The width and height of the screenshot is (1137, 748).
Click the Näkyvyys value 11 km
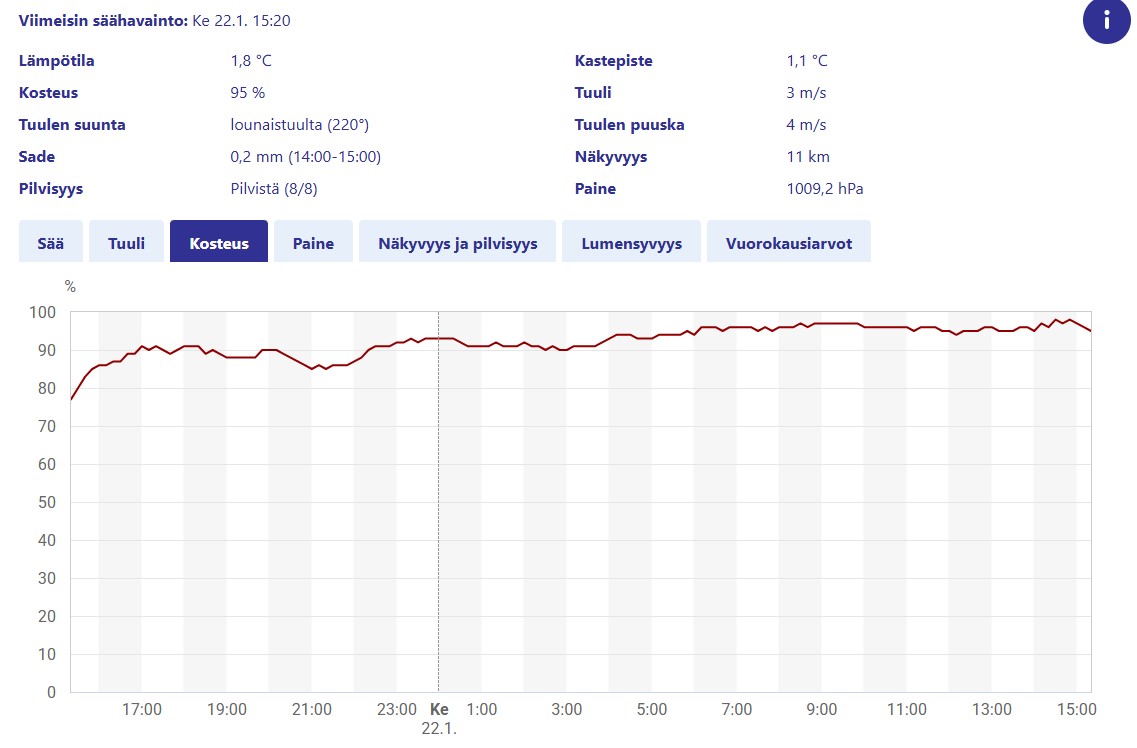[808, 157]
